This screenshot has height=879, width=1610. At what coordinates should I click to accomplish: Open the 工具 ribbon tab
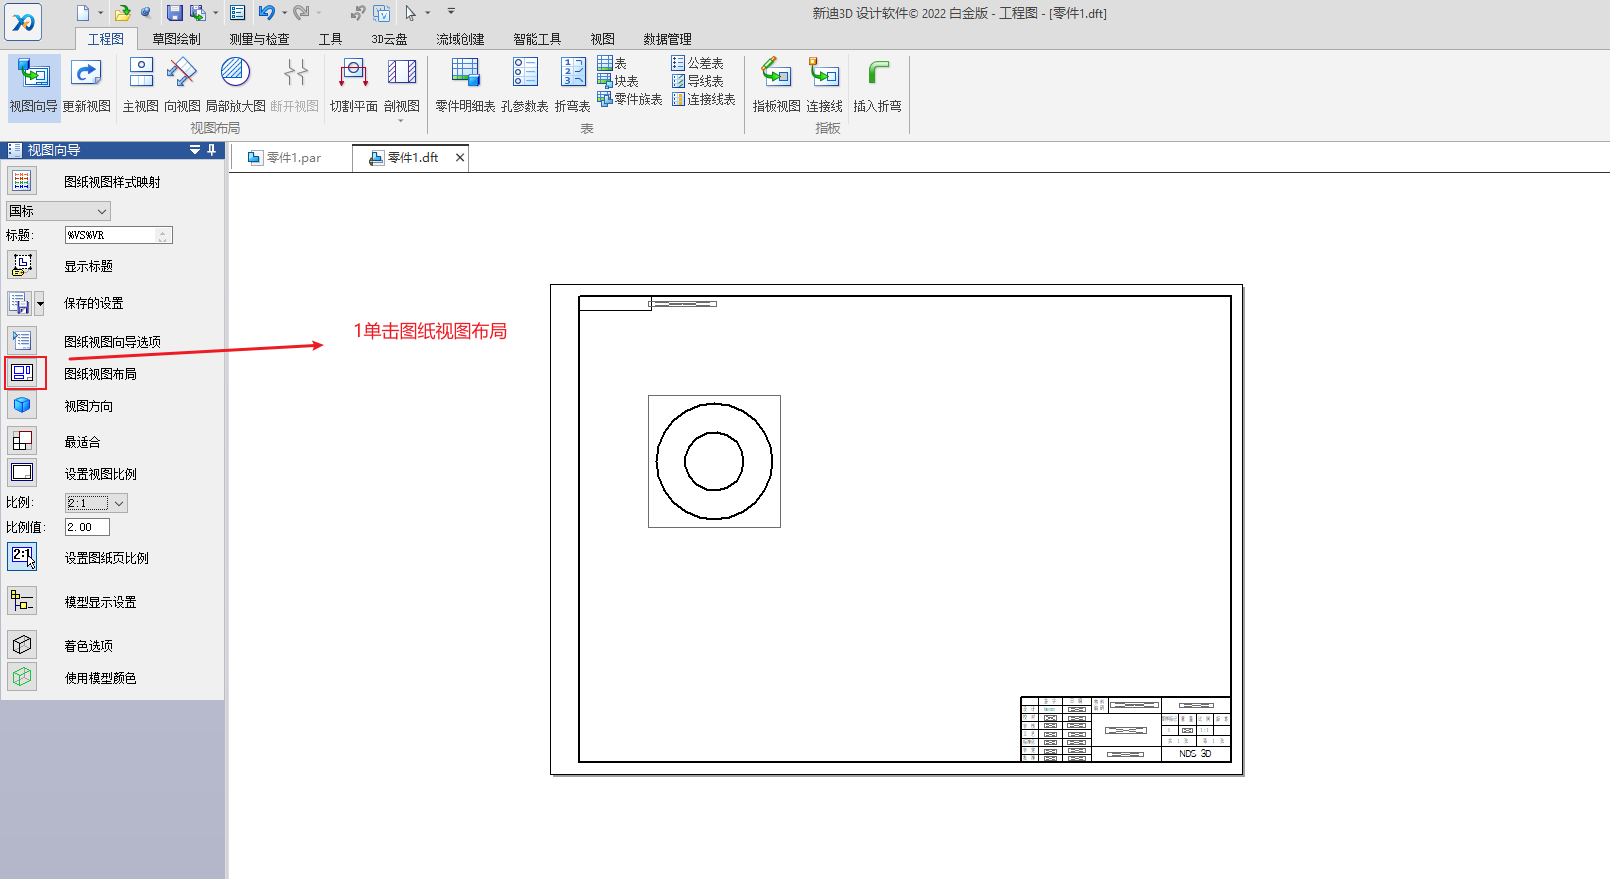coord(330,39)
